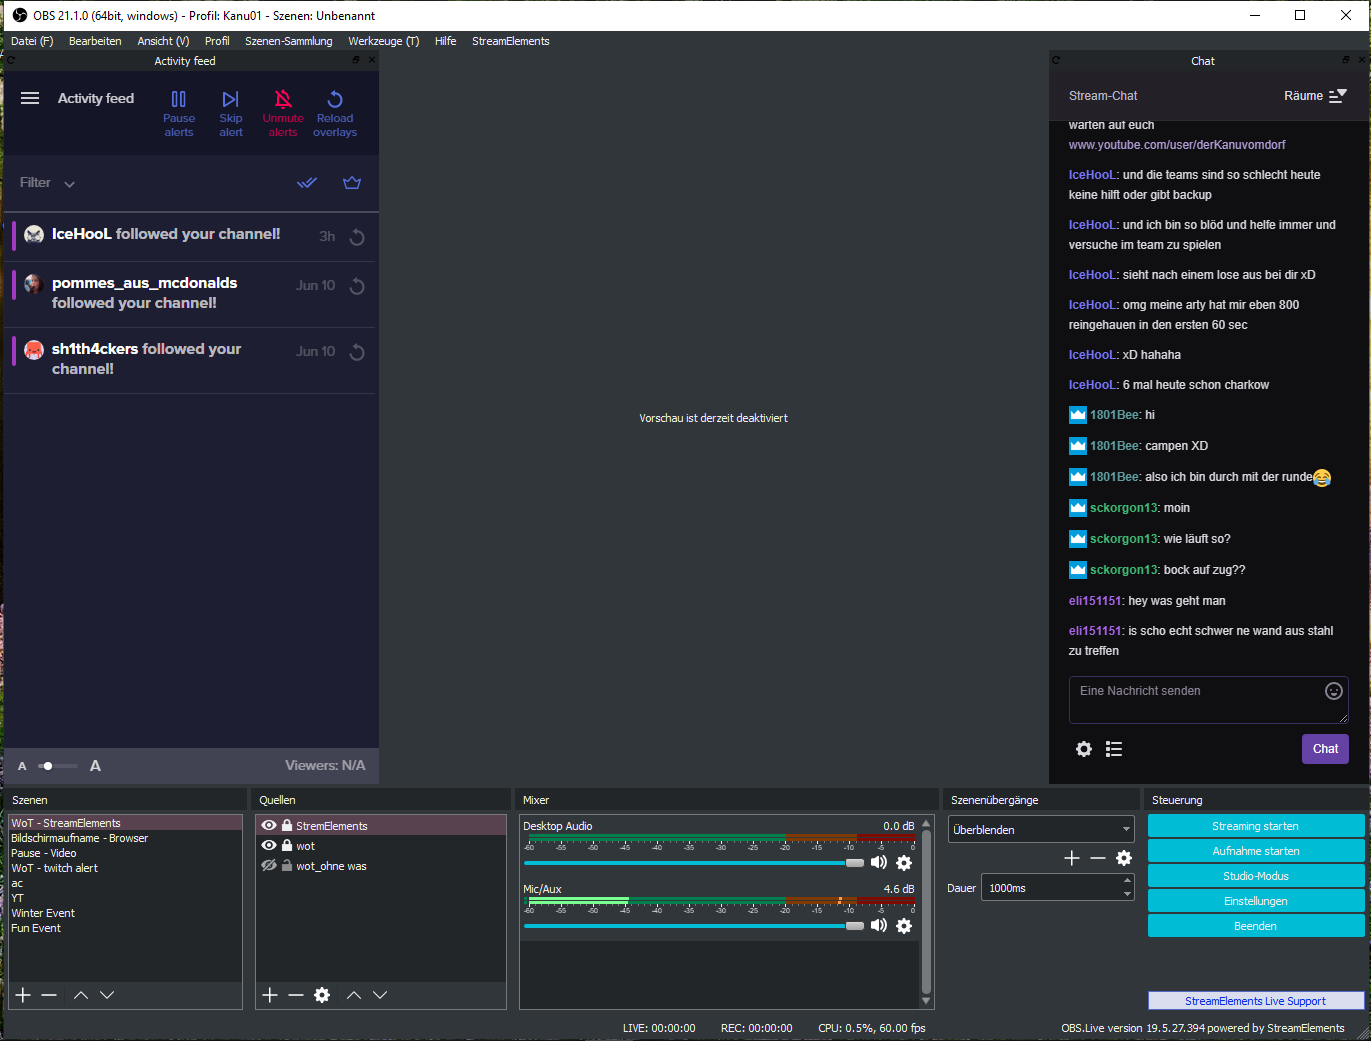Click the Reload overlays icon

pyautogui.click(x=335, y=100)
